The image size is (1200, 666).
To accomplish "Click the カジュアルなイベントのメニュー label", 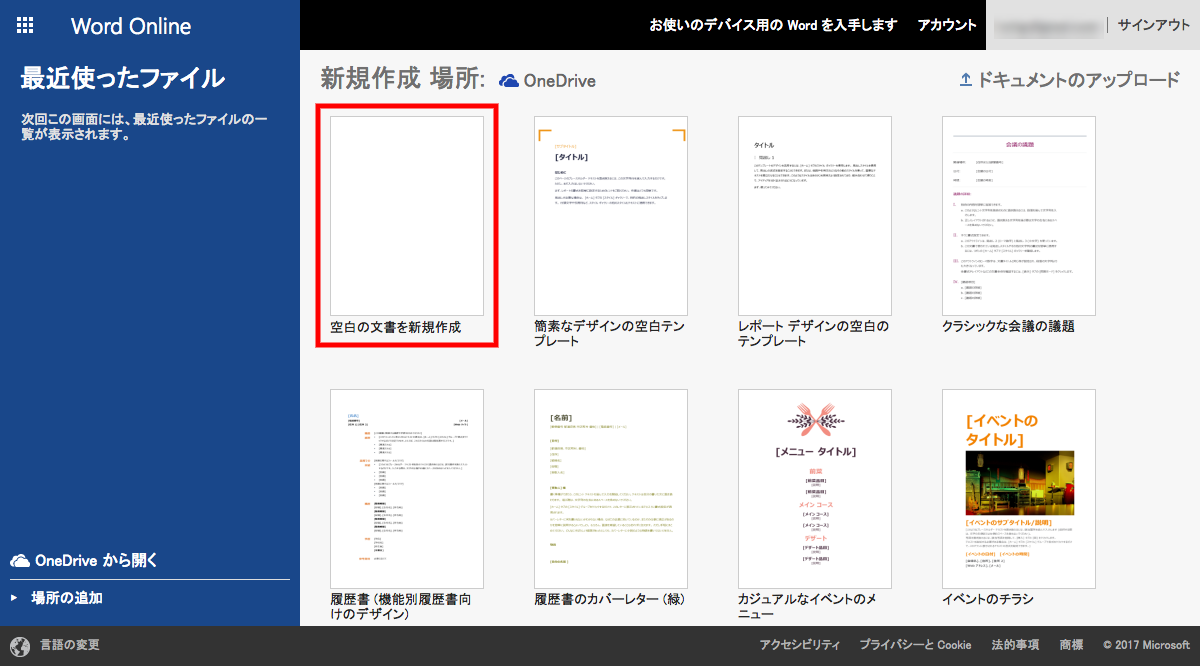I will click(x=808, y=606).
